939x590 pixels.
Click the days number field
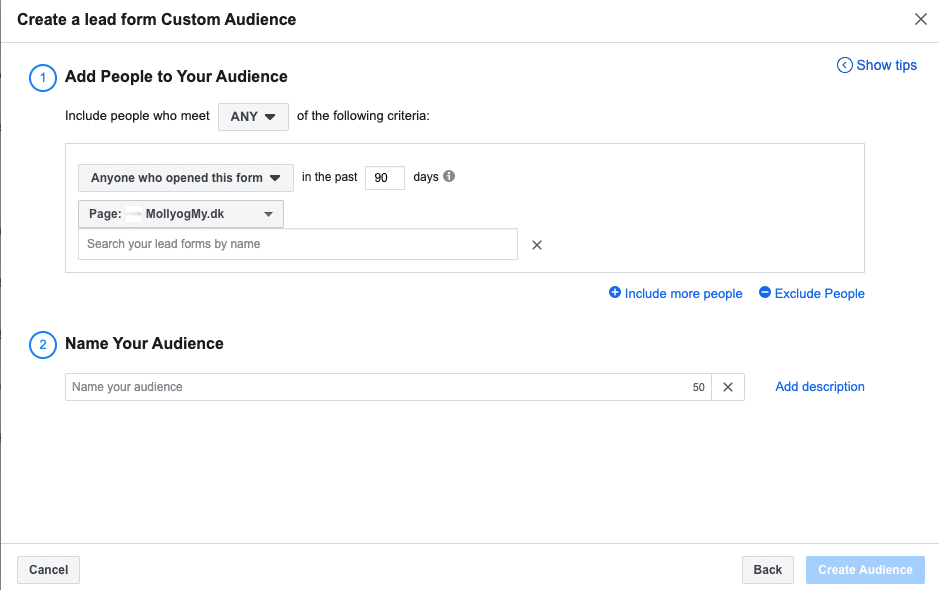pos(384,178)
